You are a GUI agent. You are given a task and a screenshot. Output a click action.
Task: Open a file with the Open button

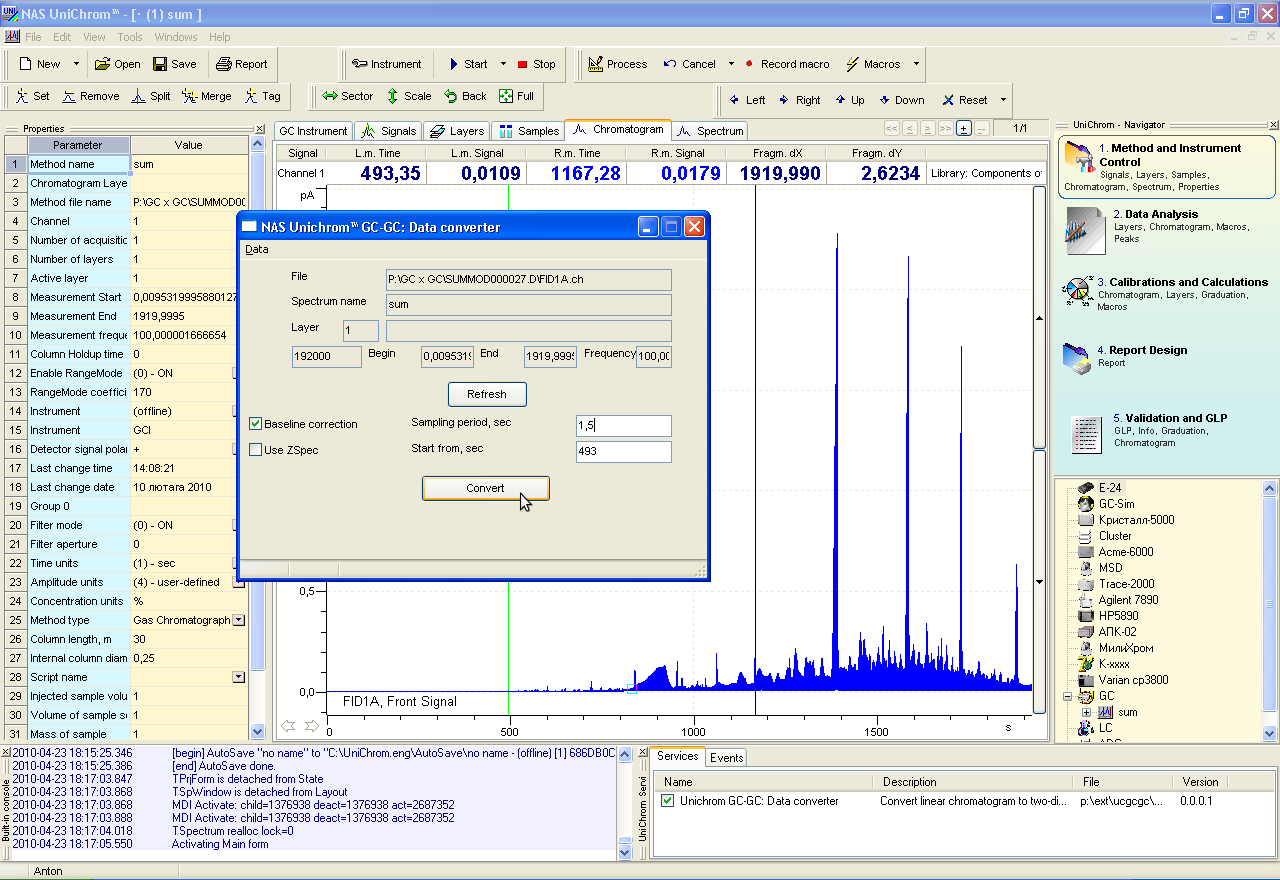[x=118, y=64]
